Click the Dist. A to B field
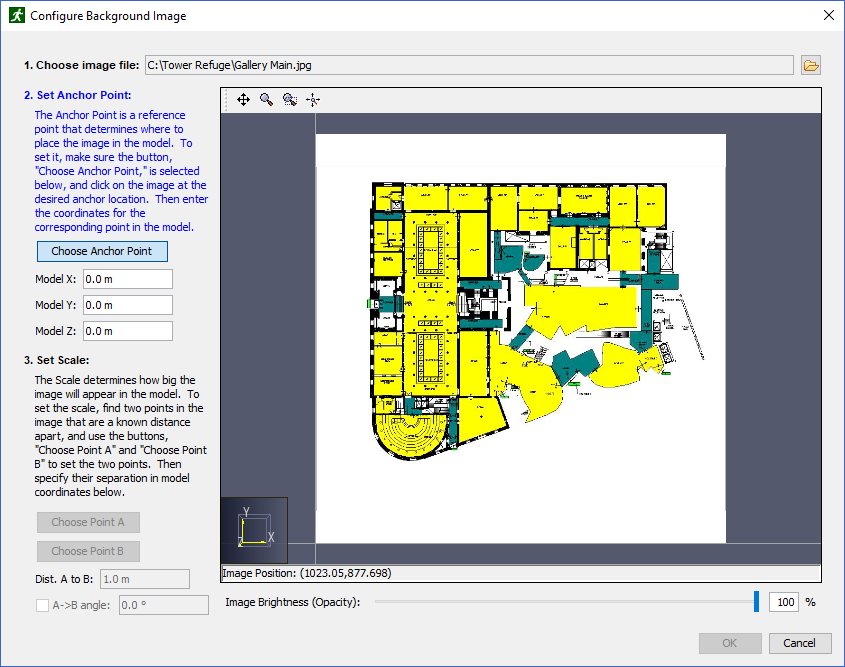 pos(145,579)
